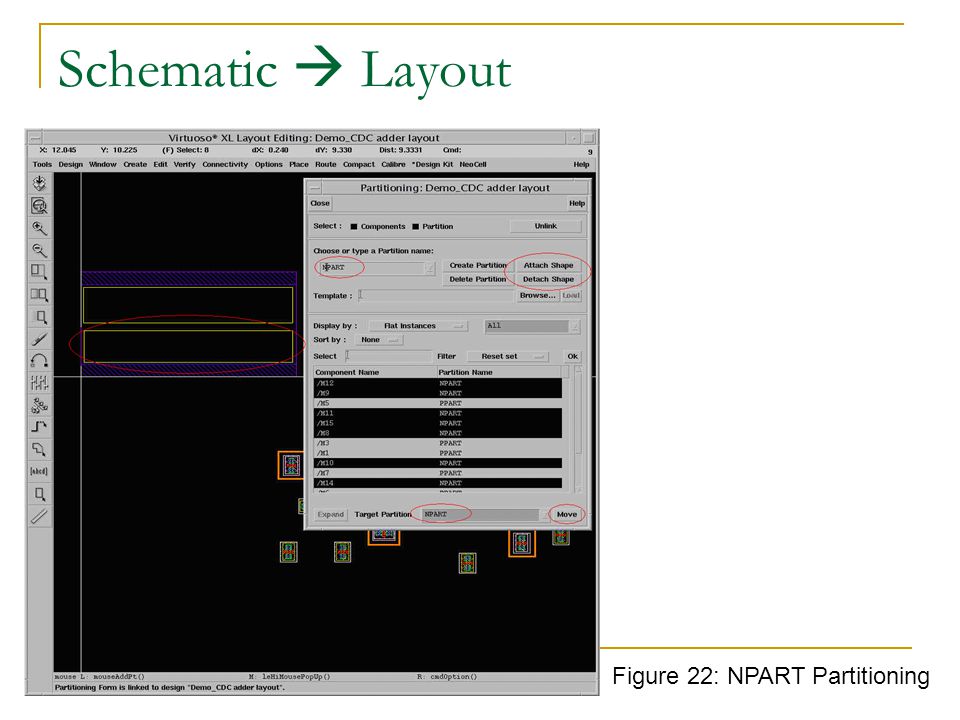The width and height of the screenshot is (960, 720).
Task: Toggle the Partition select checkbox
Action: (x=416, y=227)
